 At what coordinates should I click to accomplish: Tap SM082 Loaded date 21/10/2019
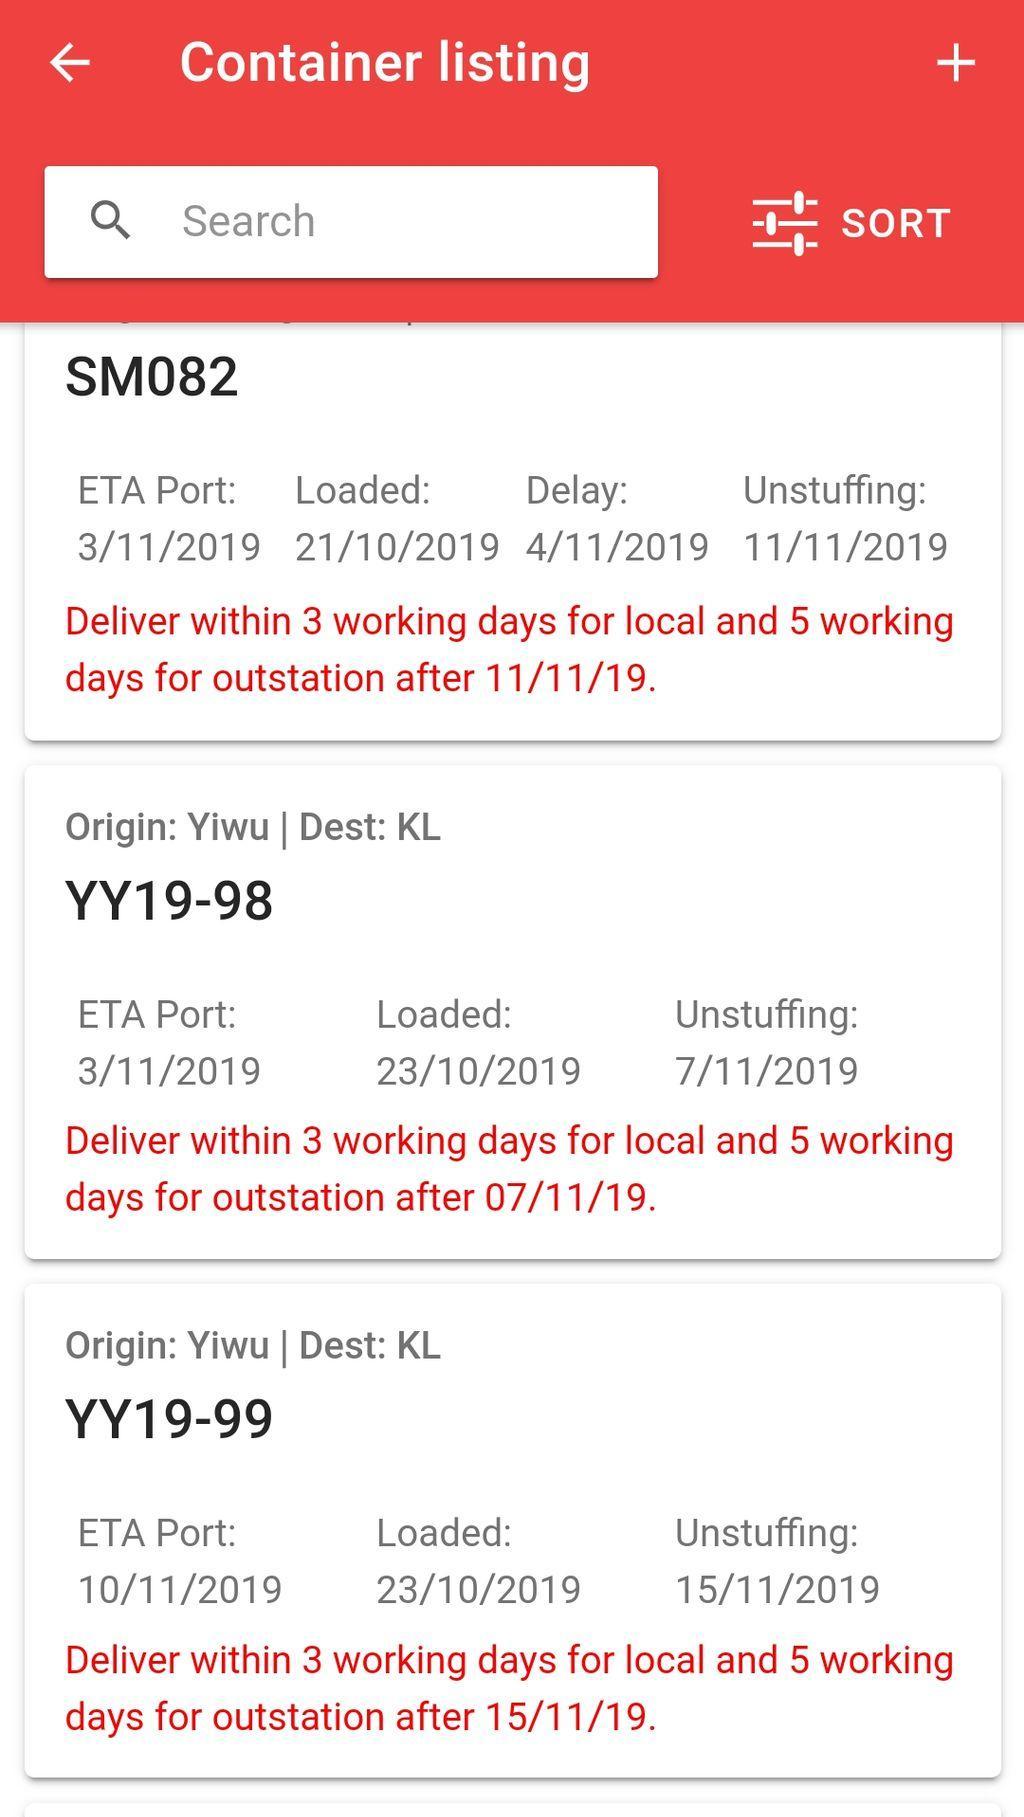pyautogui.click(x=397, y=547)
